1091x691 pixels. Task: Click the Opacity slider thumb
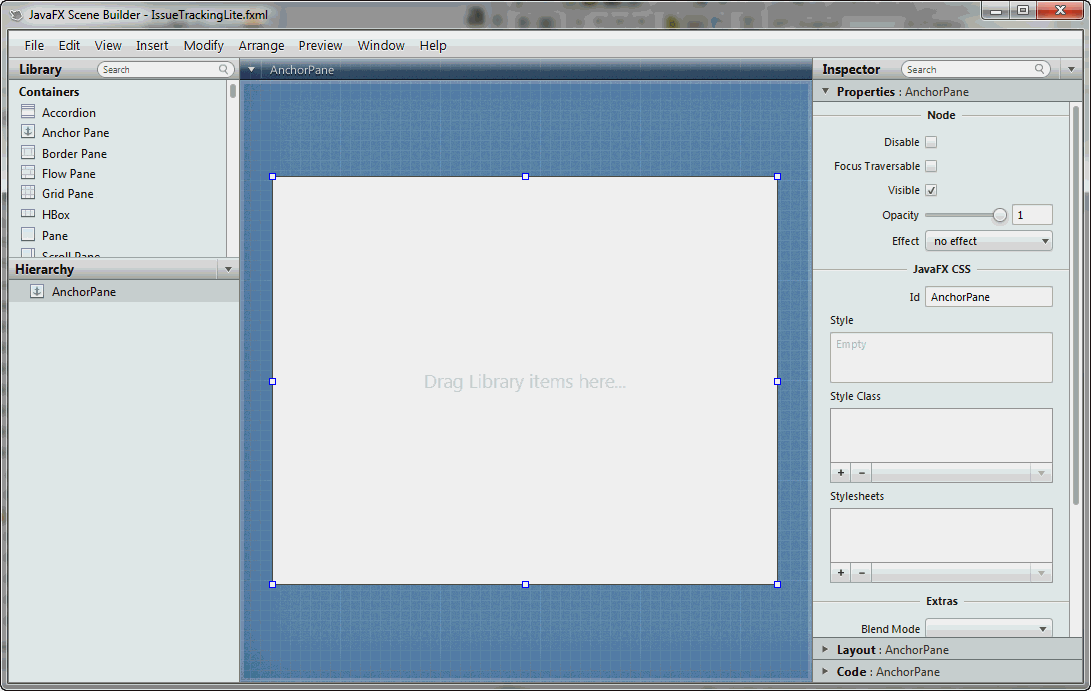coord(1000,215)
